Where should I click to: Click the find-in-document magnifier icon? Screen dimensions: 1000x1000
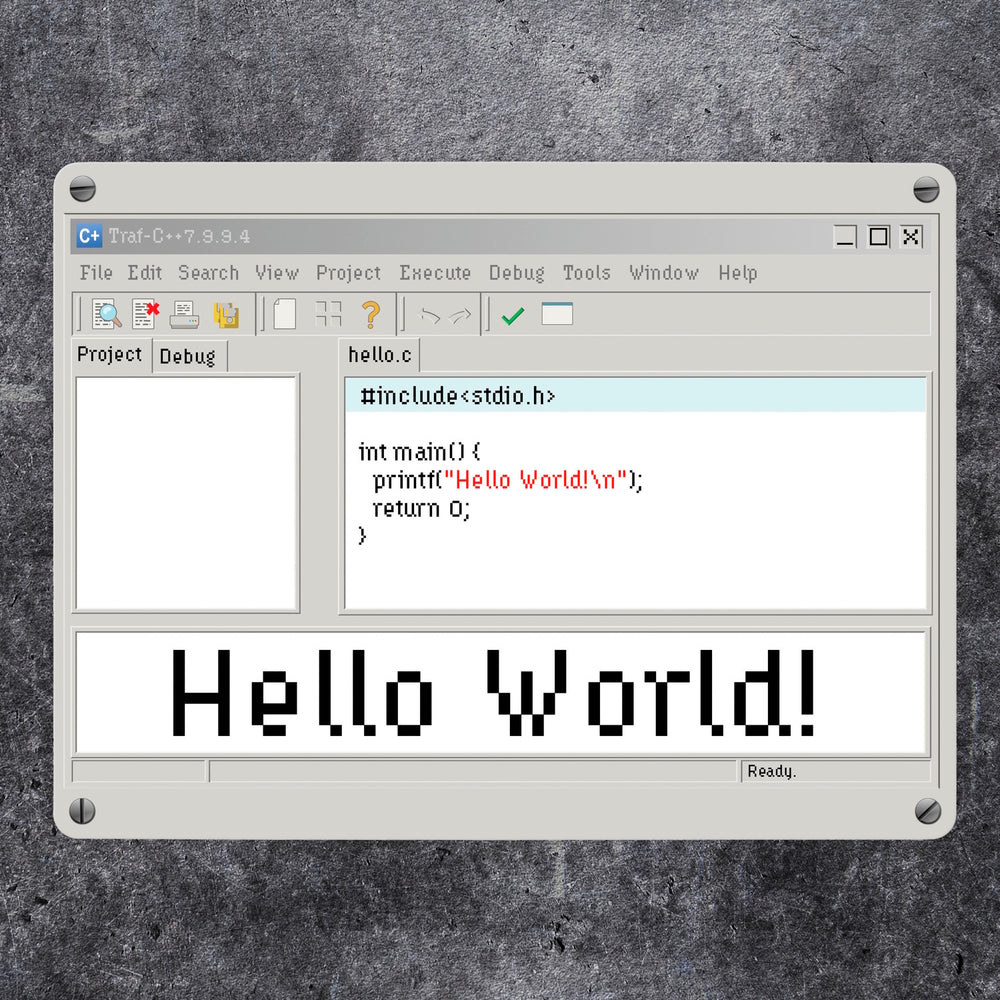point(107,314)
